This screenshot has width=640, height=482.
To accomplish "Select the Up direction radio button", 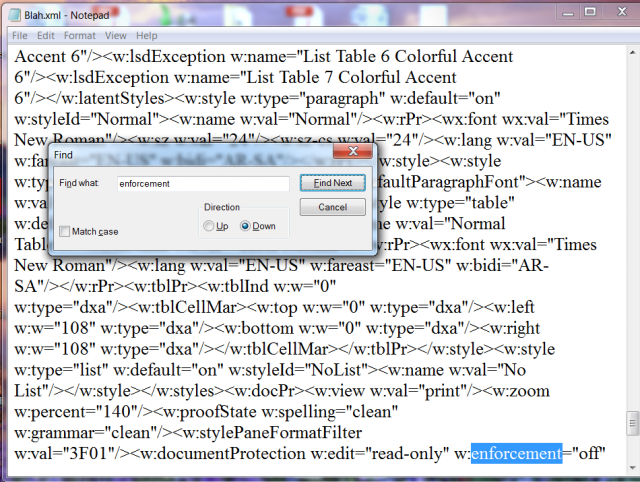I will coord(209,226).
